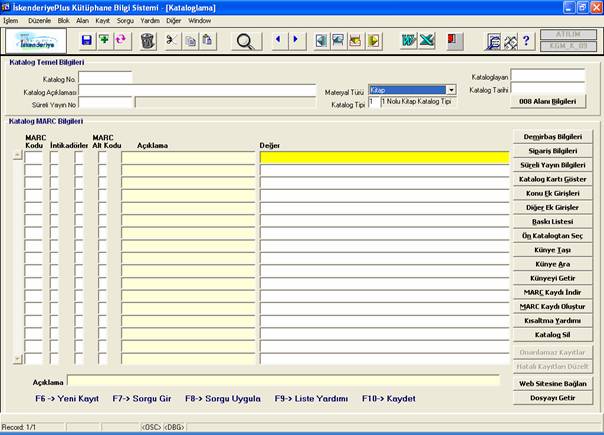Viewport: 604px width, 435px height.
Task: Click the Baskı Listesi button
Action: click(x=553, y=222)
